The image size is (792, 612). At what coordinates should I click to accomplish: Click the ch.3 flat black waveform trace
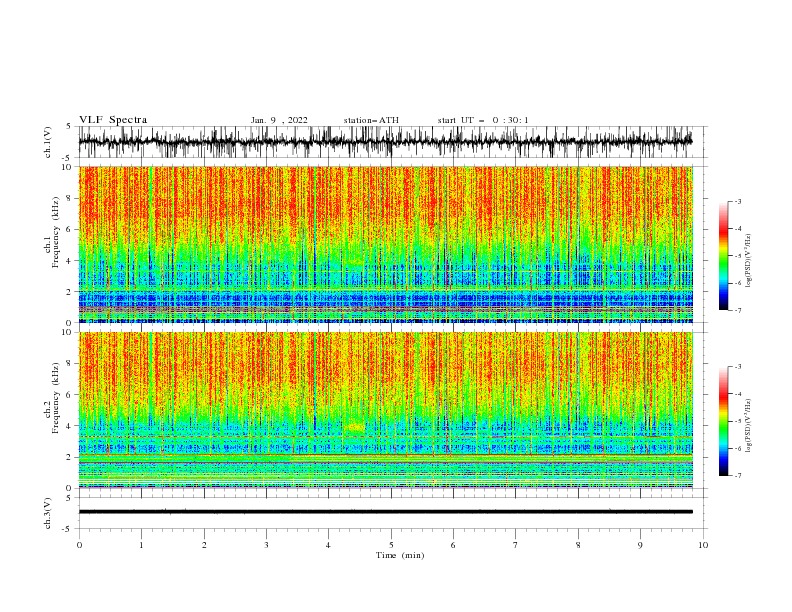point(385,512)
